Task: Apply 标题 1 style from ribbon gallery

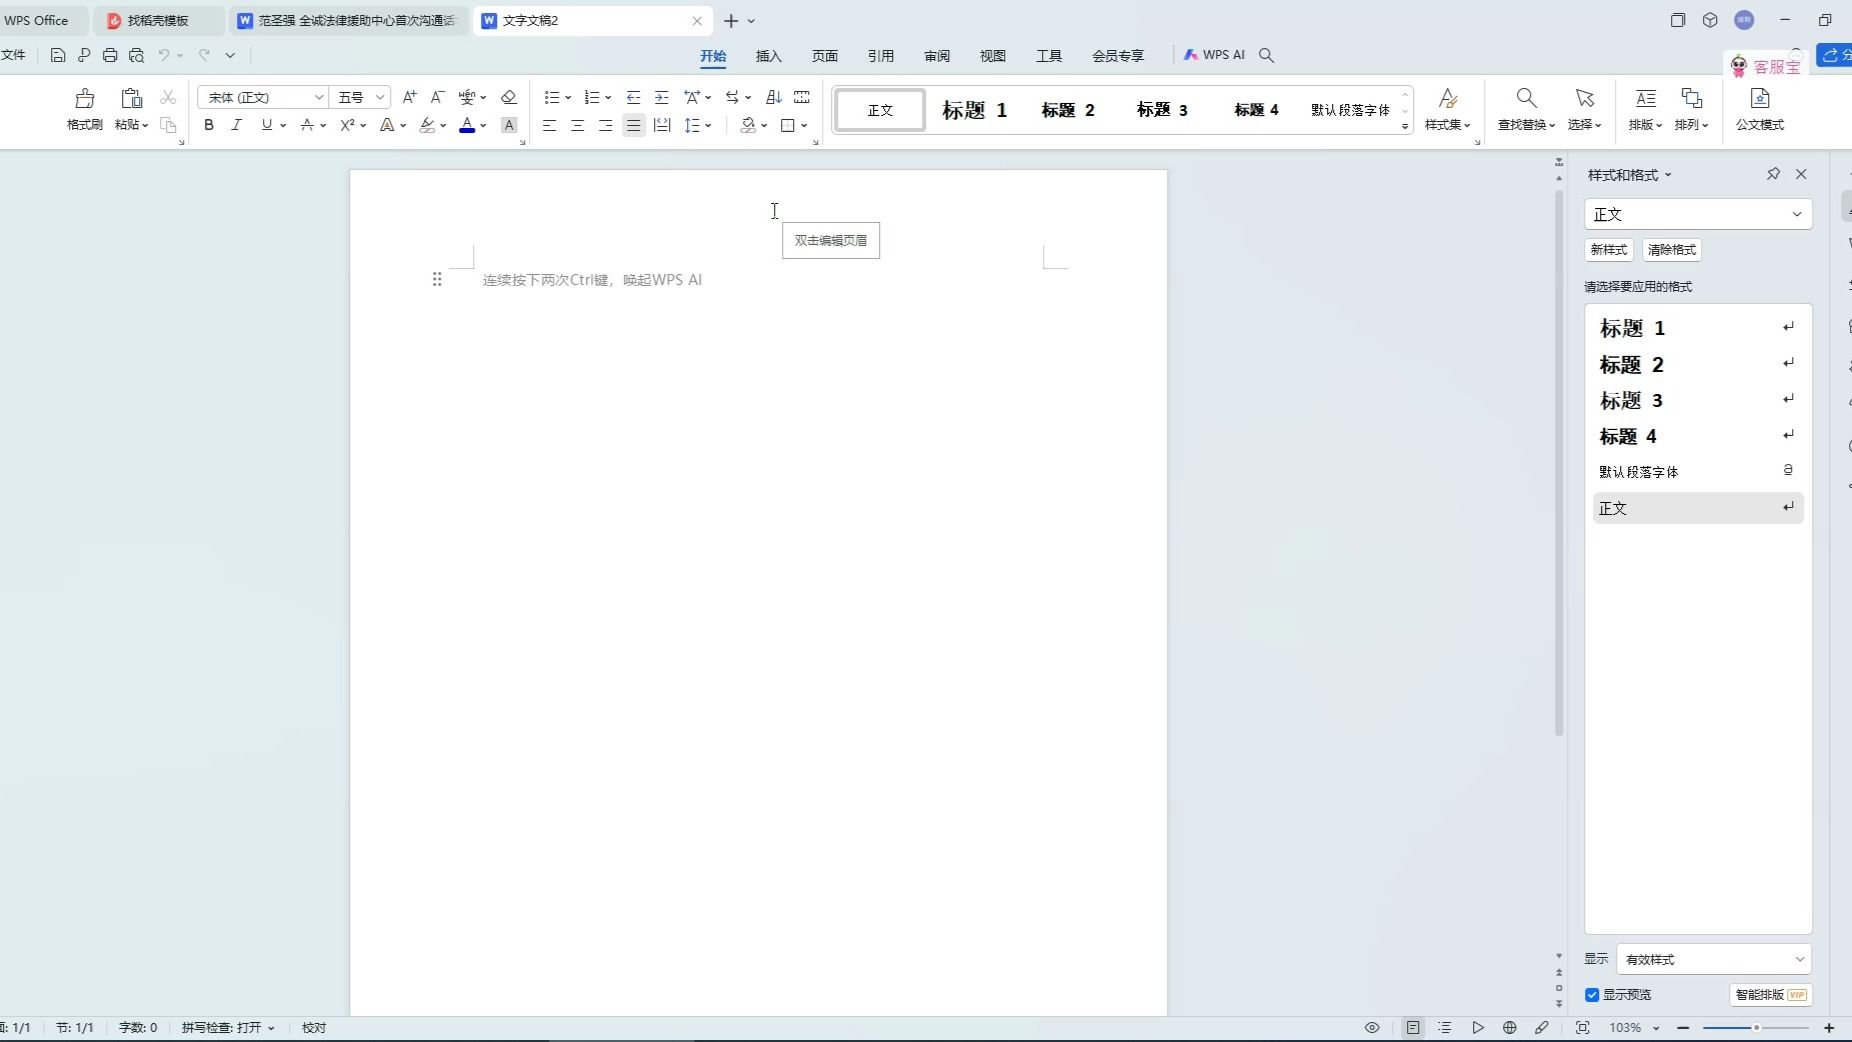Action: tap(974, 110)
